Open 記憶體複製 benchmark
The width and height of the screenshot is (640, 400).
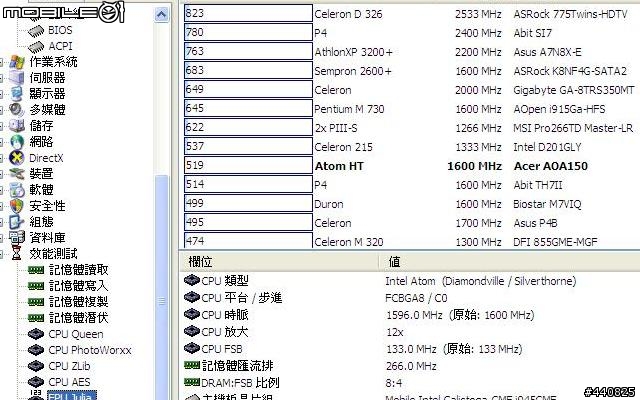[79, 302]
